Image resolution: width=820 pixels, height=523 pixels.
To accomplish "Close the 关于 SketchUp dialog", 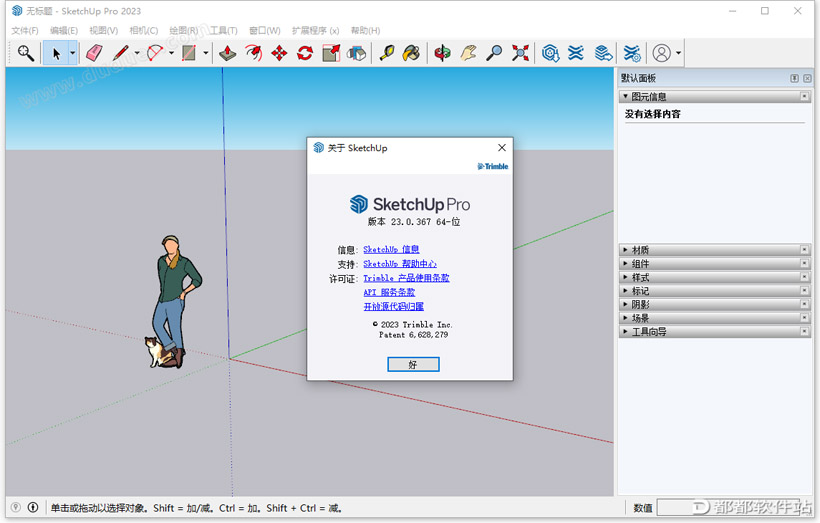I will pyautogui.click(x=502, y=148).
